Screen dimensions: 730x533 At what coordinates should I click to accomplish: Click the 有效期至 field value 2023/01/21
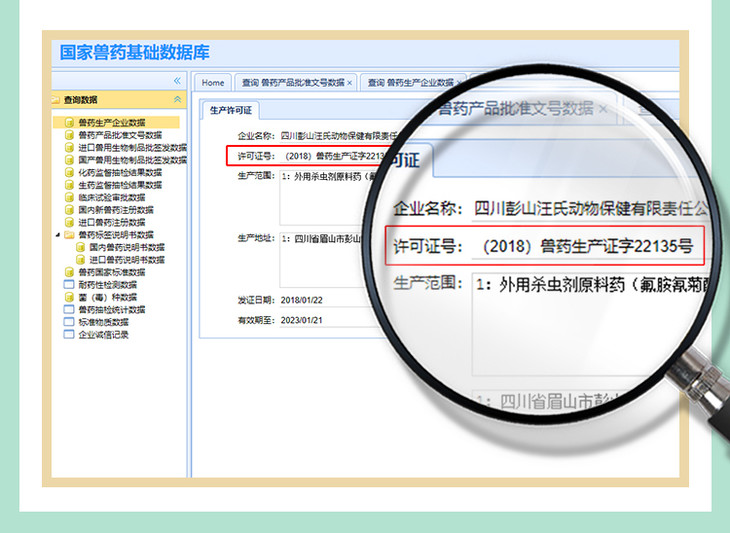[x=302, y=320]
